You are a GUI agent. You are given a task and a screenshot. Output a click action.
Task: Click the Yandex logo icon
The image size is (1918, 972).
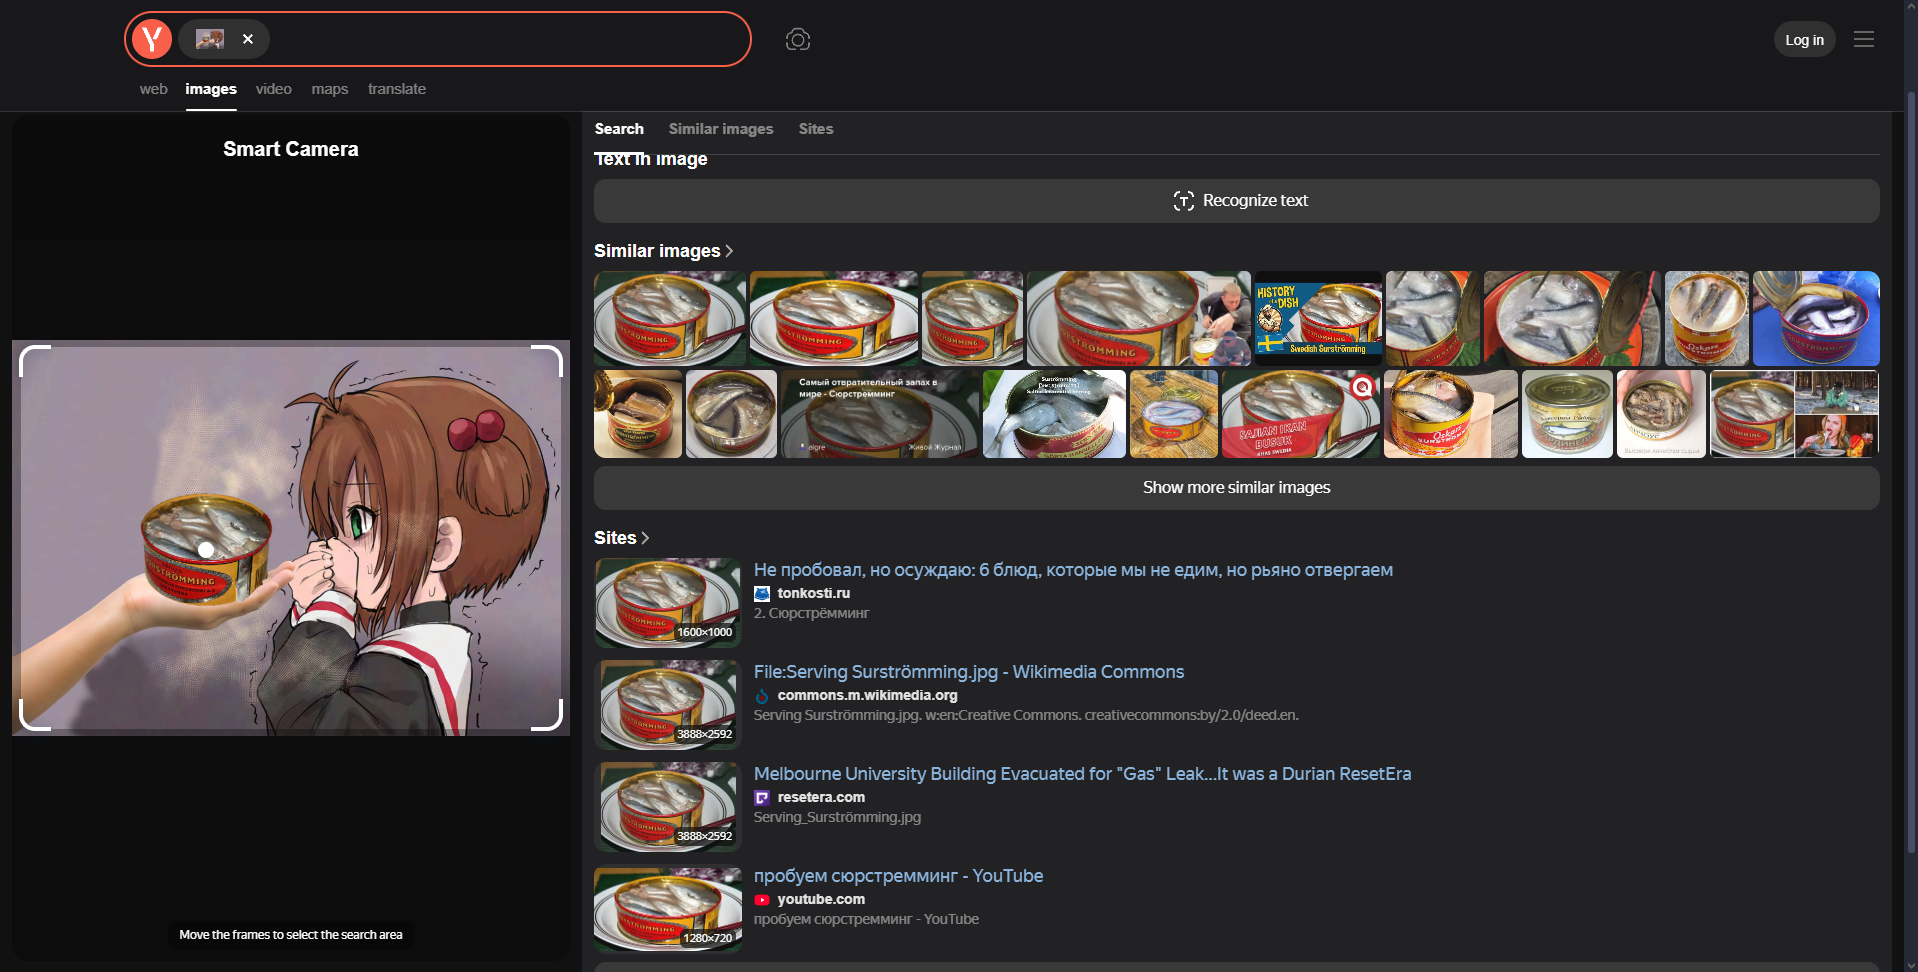(x=152, y=39)
